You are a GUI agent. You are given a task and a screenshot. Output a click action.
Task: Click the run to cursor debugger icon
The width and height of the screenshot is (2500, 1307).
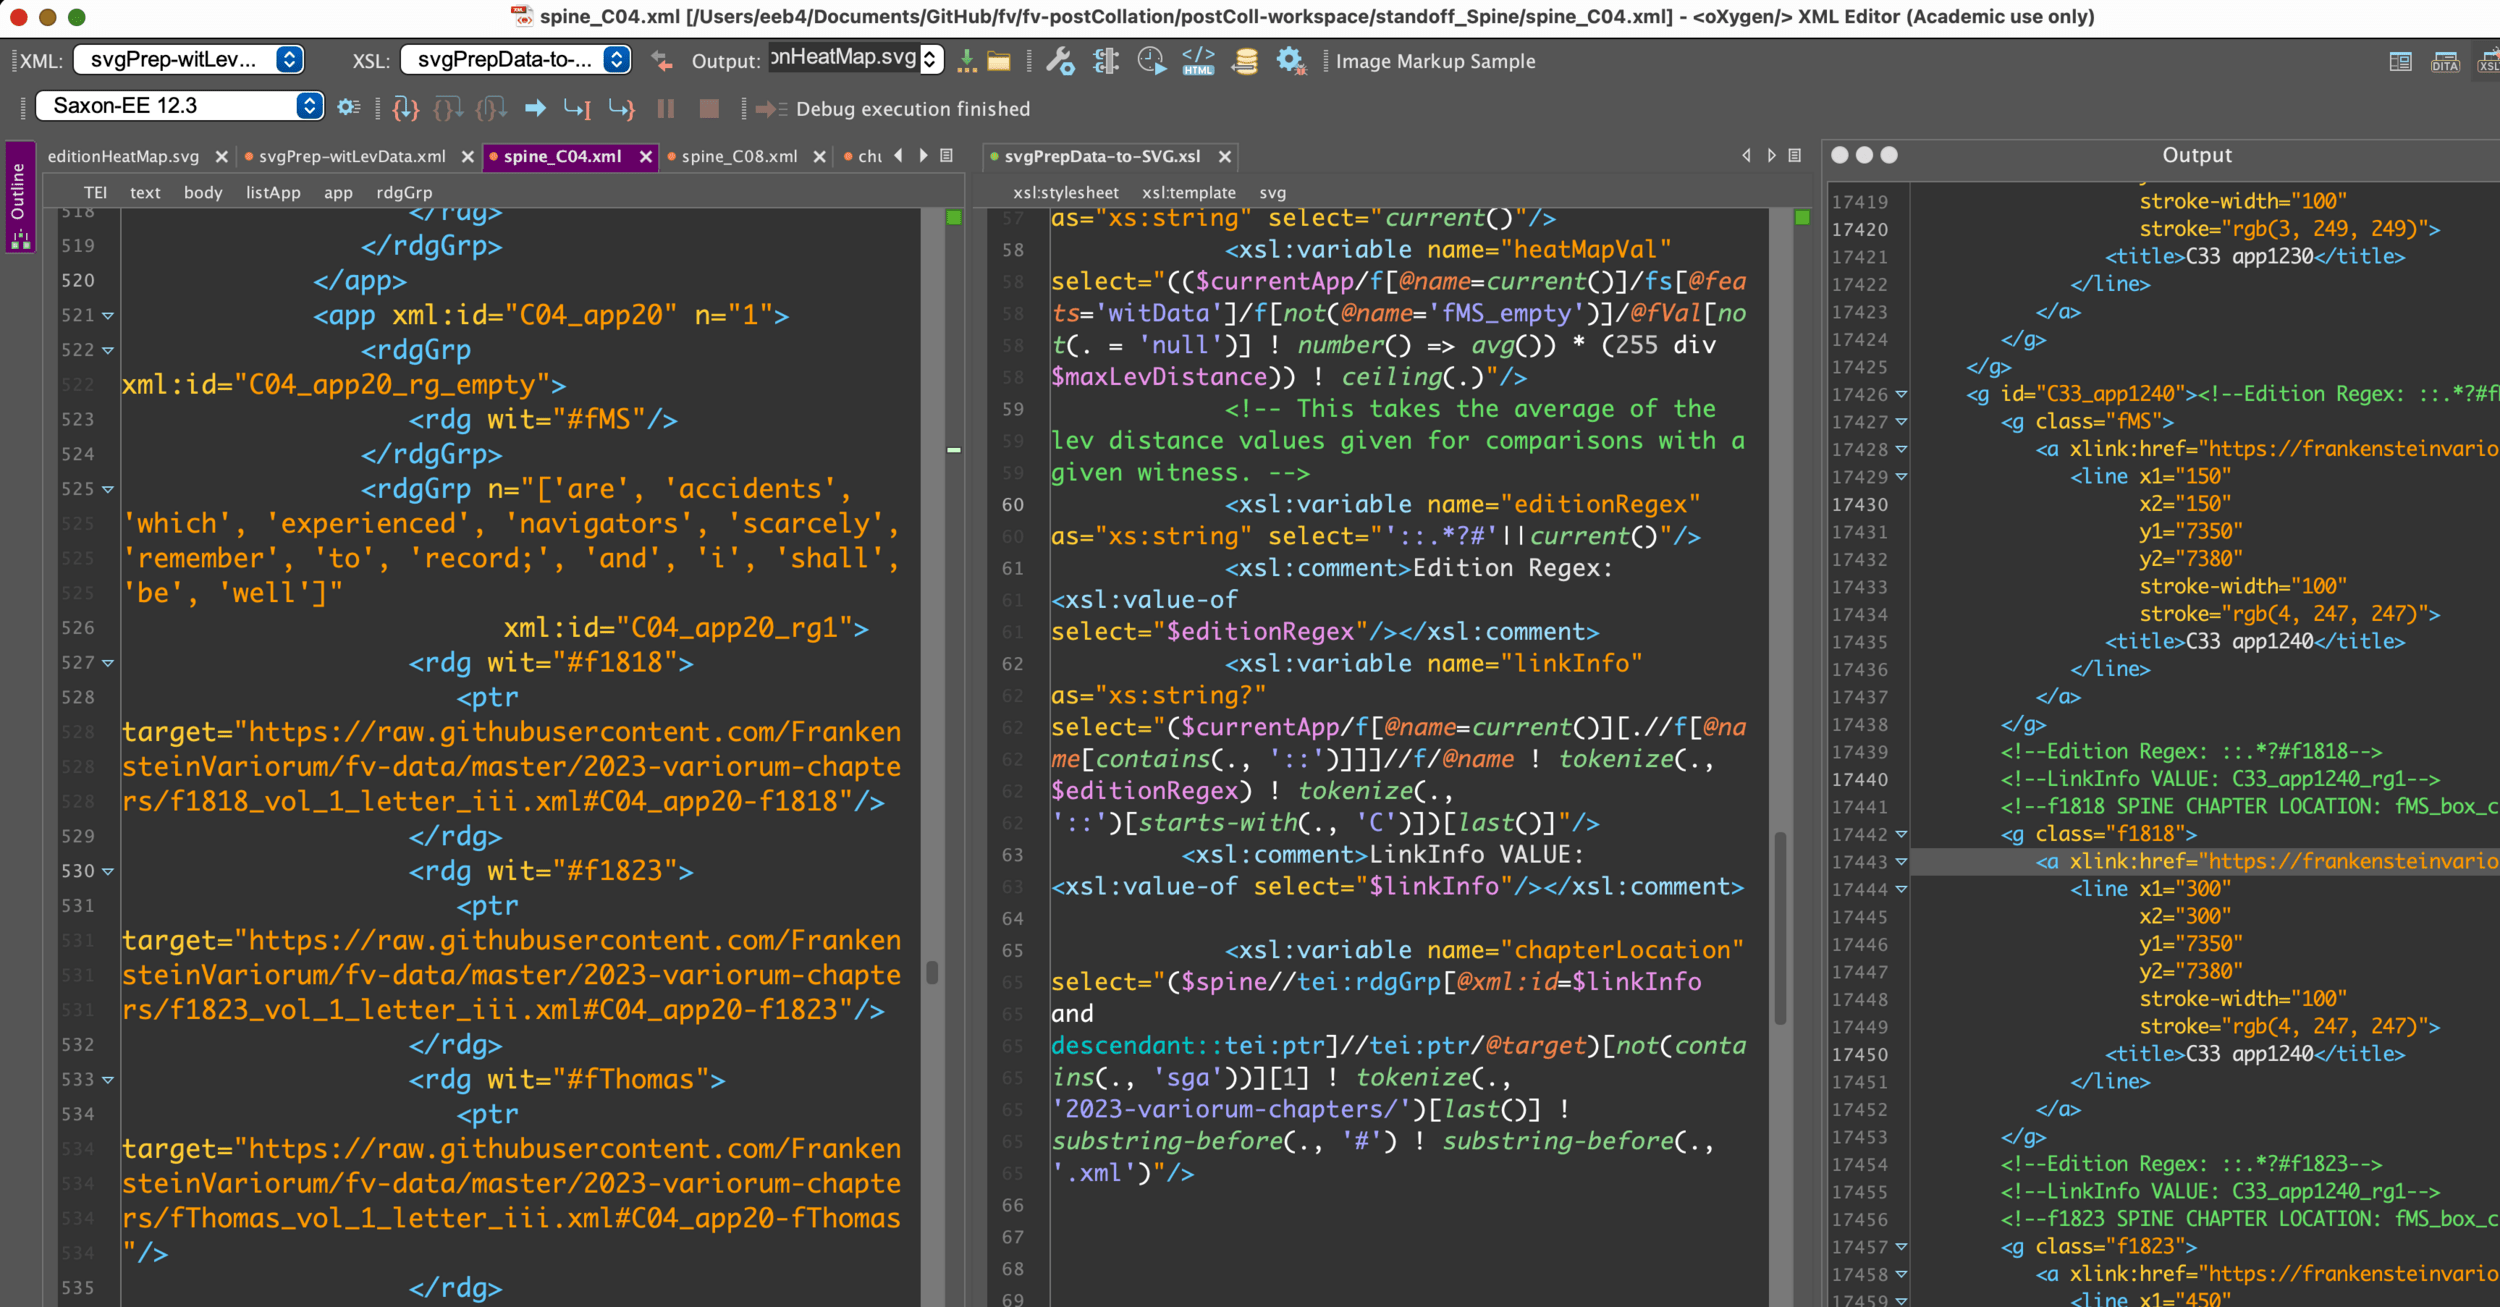tap(577, 108)
